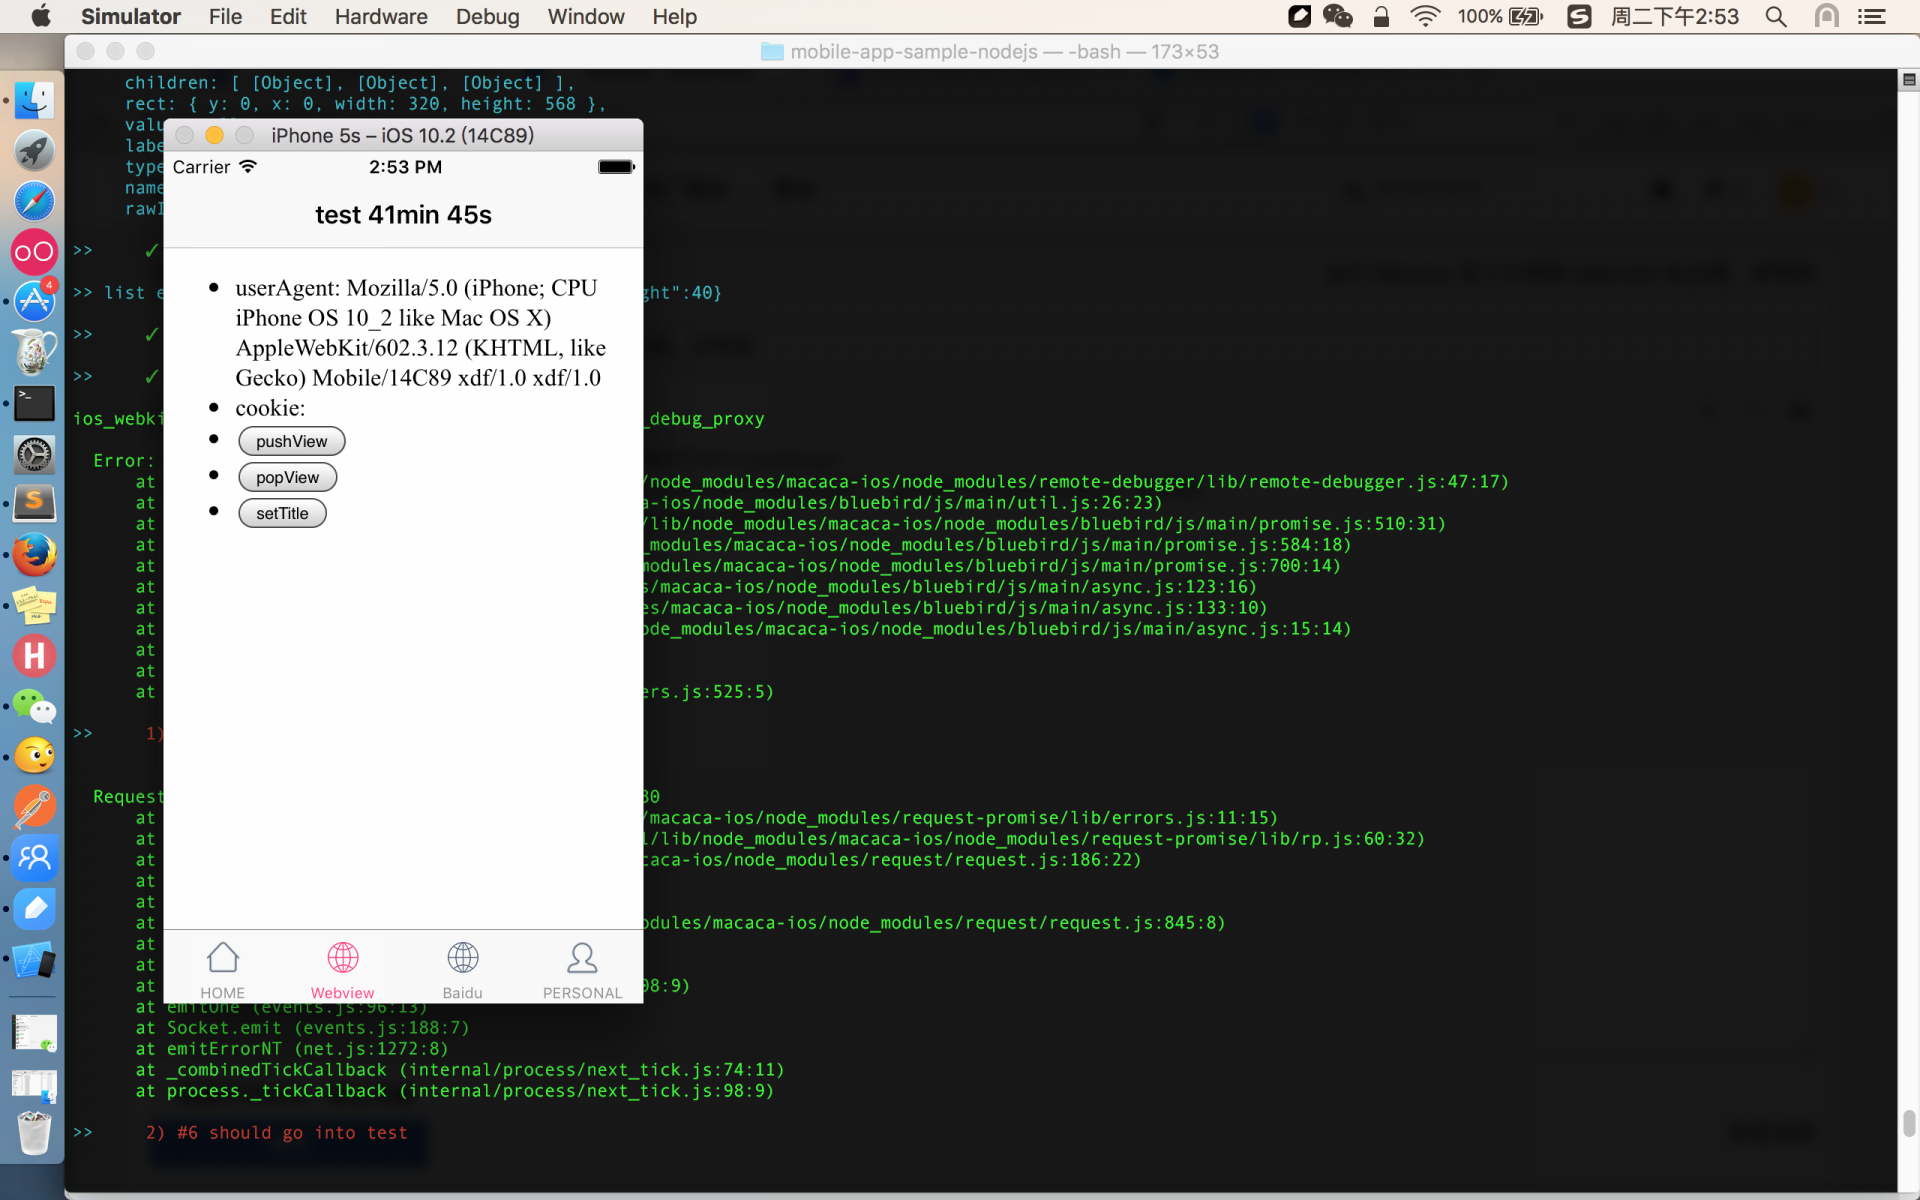Select the Webview tab
Viewport: 1920px width, 1200px height.
[342, 969]
